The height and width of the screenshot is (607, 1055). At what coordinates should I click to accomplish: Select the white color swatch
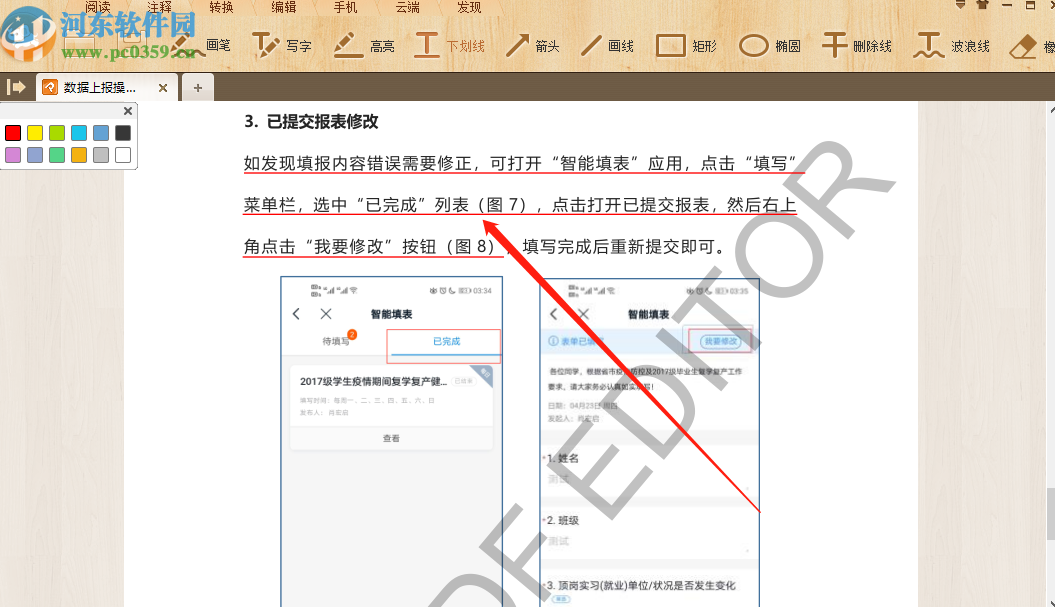[122, 153]
